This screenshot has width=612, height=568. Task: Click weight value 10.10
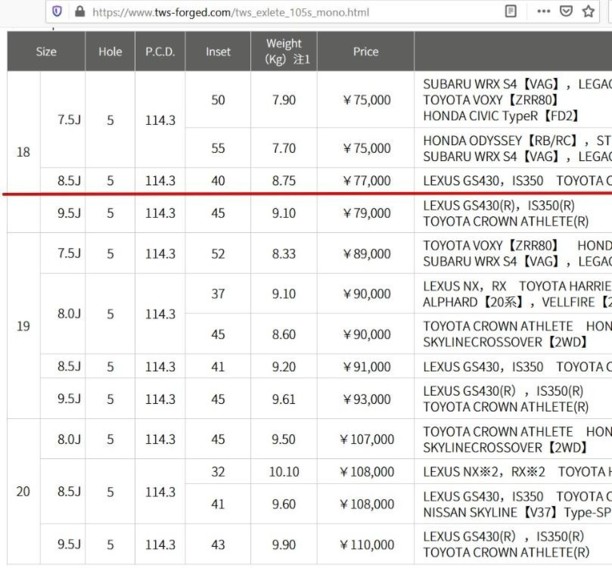(284, 472)
